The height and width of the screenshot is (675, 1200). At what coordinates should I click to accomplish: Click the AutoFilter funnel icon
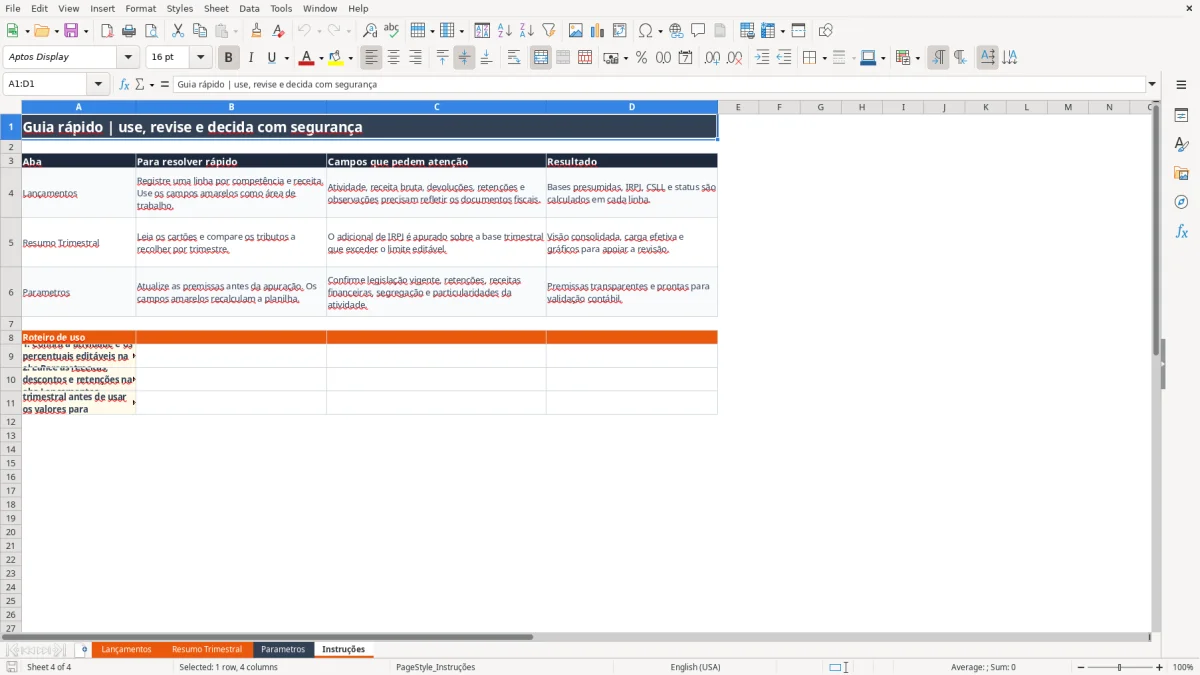point(549,31)
